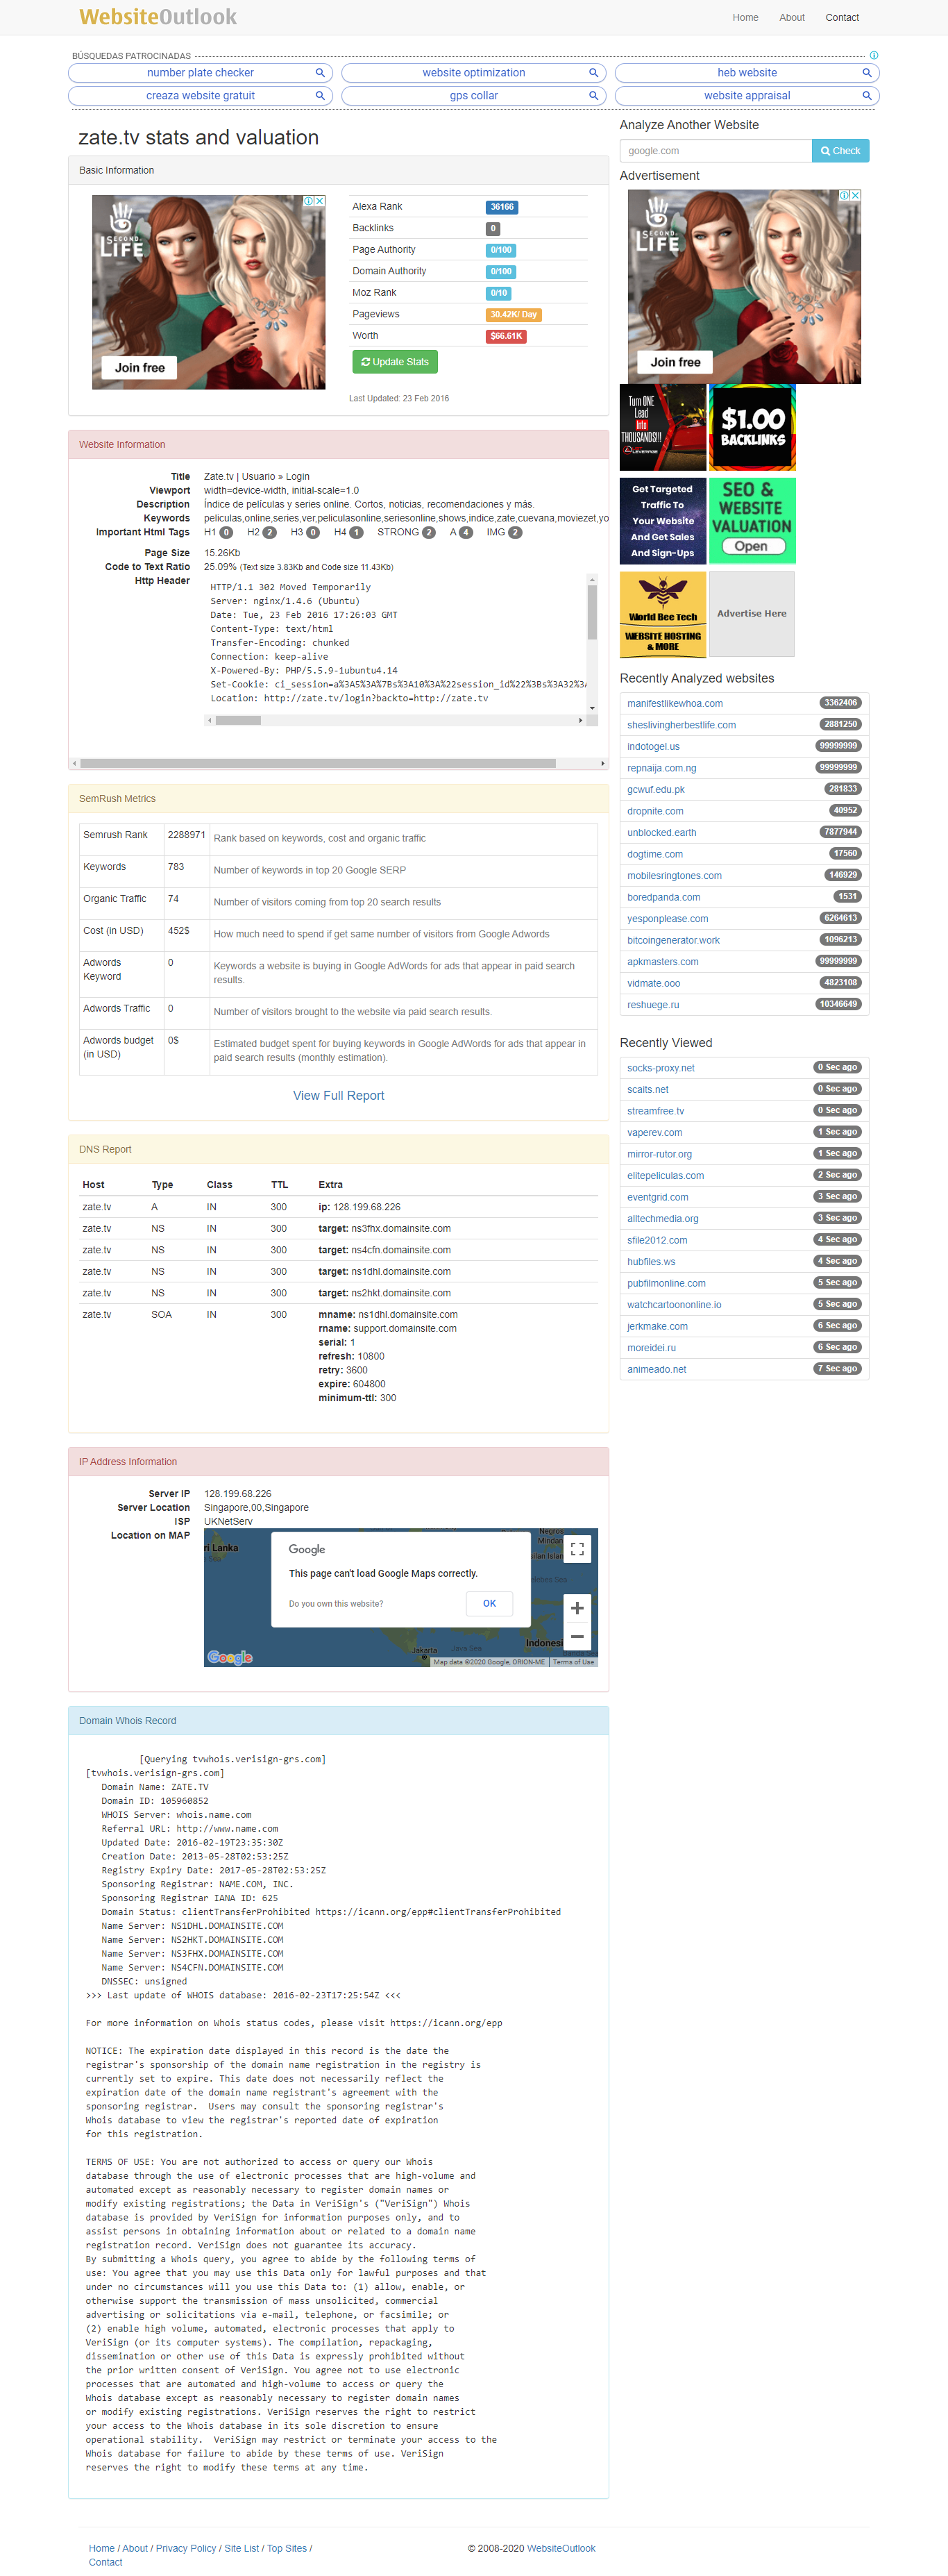Open the footer Top Sites link

coord(287,2548)
